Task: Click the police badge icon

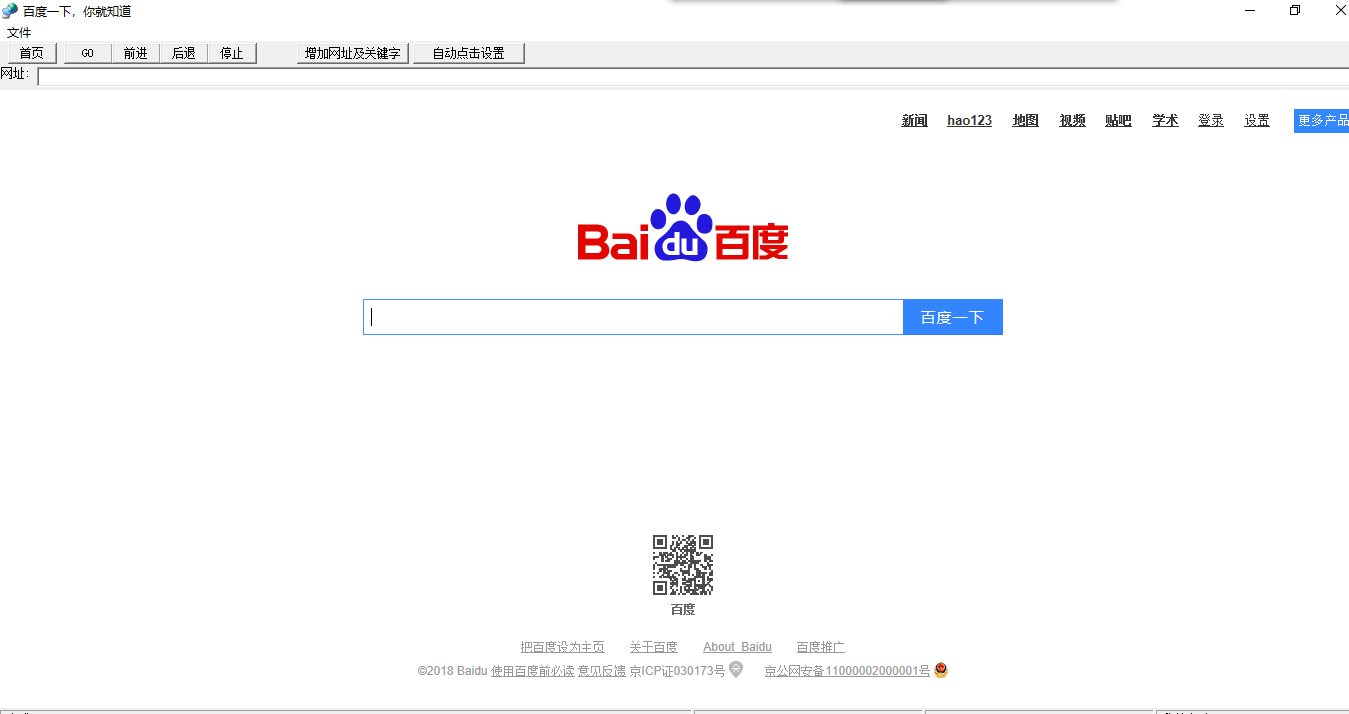Action: [941, 670]
